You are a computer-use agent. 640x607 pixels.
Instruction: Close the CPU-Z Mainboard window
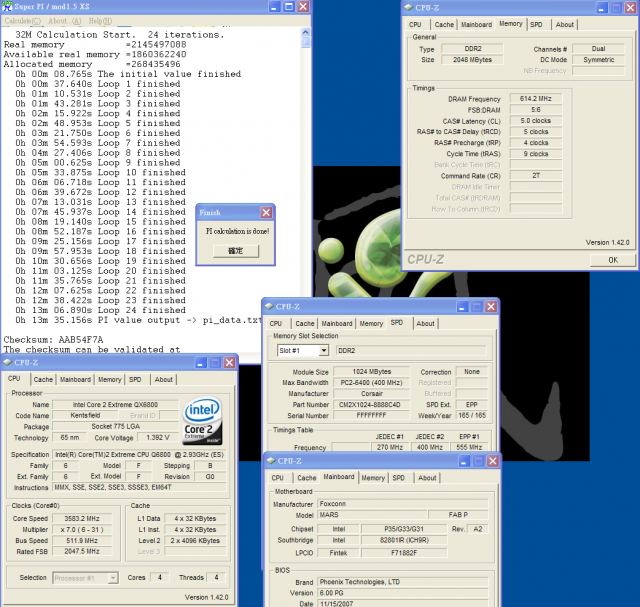[x=493, y=461]
